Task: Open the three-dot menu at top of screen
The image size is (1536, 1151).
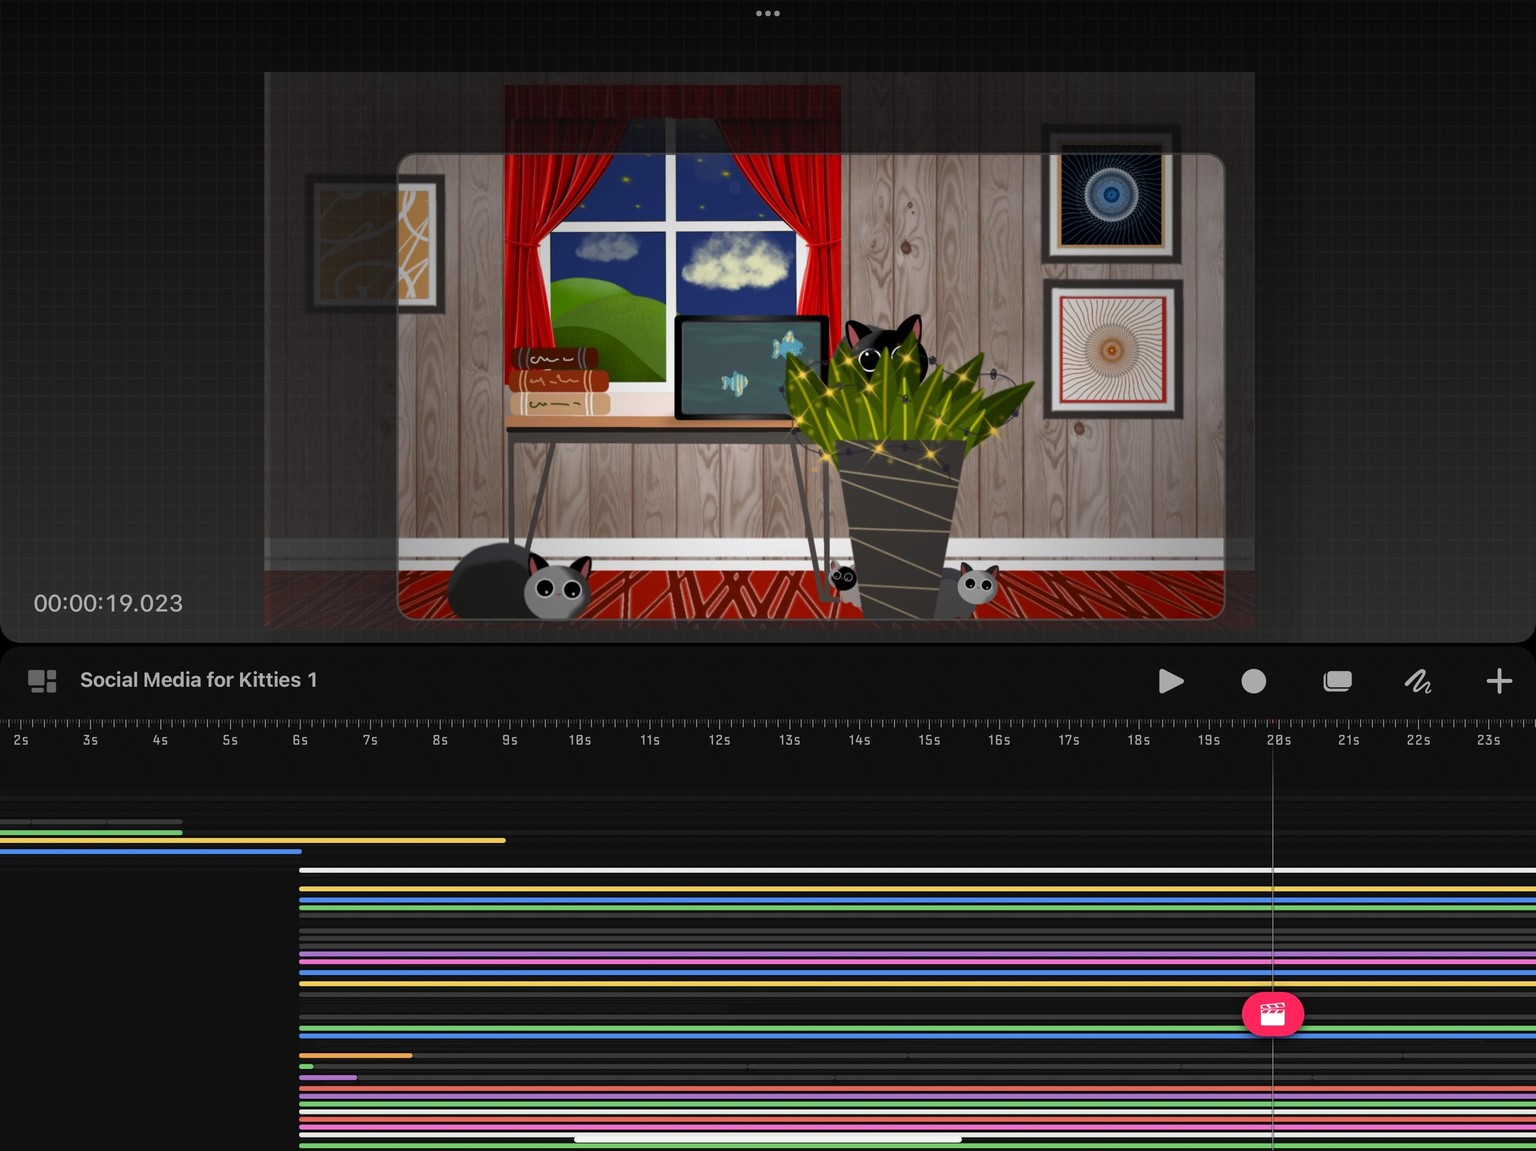Action: tap(768, 13)
